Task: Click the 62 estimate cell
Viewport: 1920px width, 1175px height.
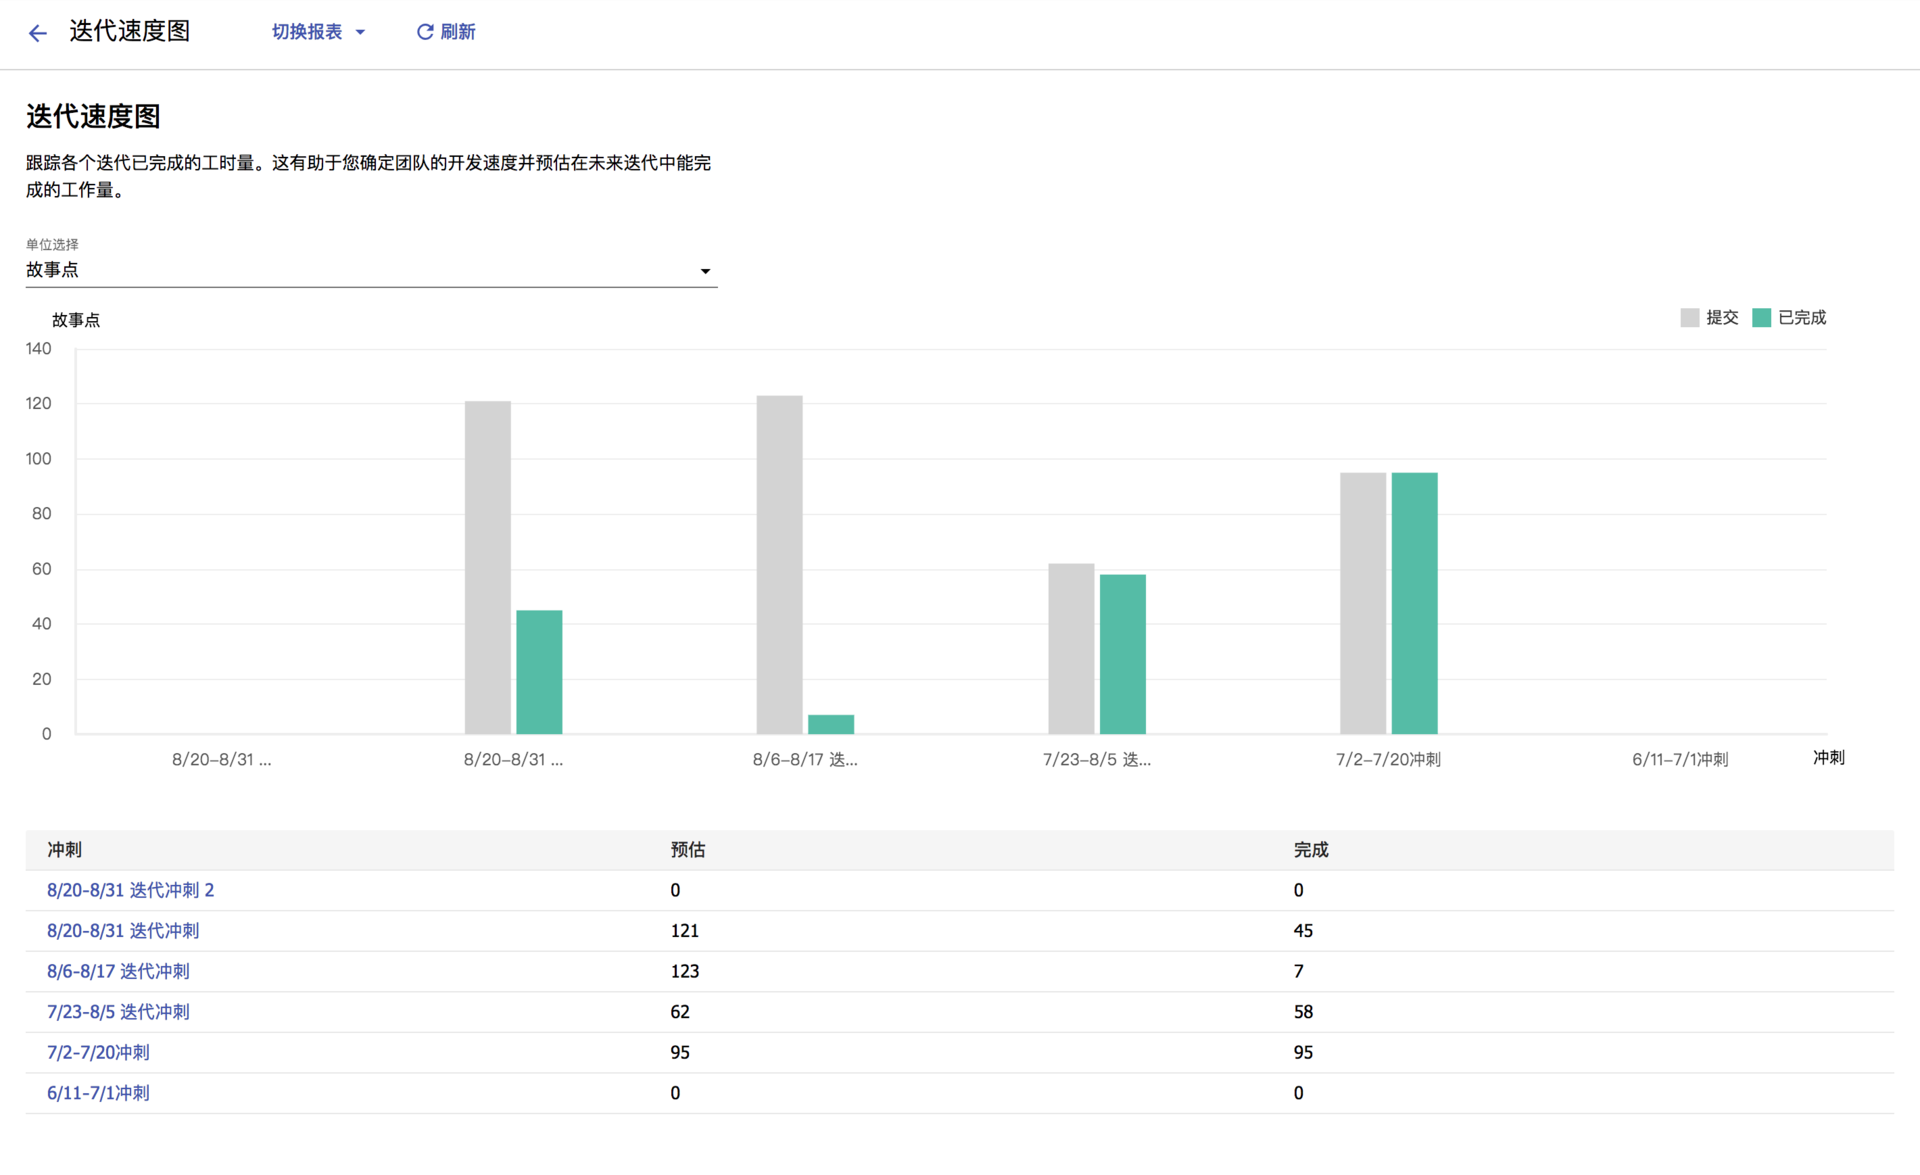Action: click(x=680, y=1012)
